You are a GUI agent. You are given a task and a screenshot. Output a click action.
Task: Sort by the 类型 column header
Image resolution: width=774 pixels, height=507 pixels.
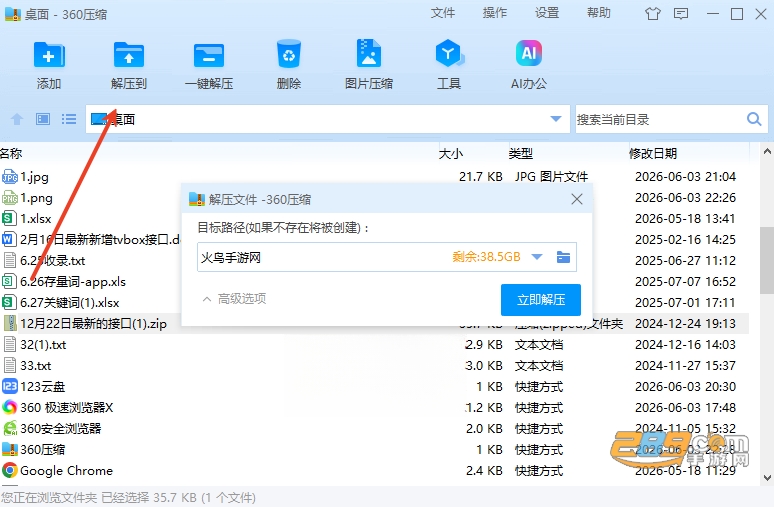521,154
